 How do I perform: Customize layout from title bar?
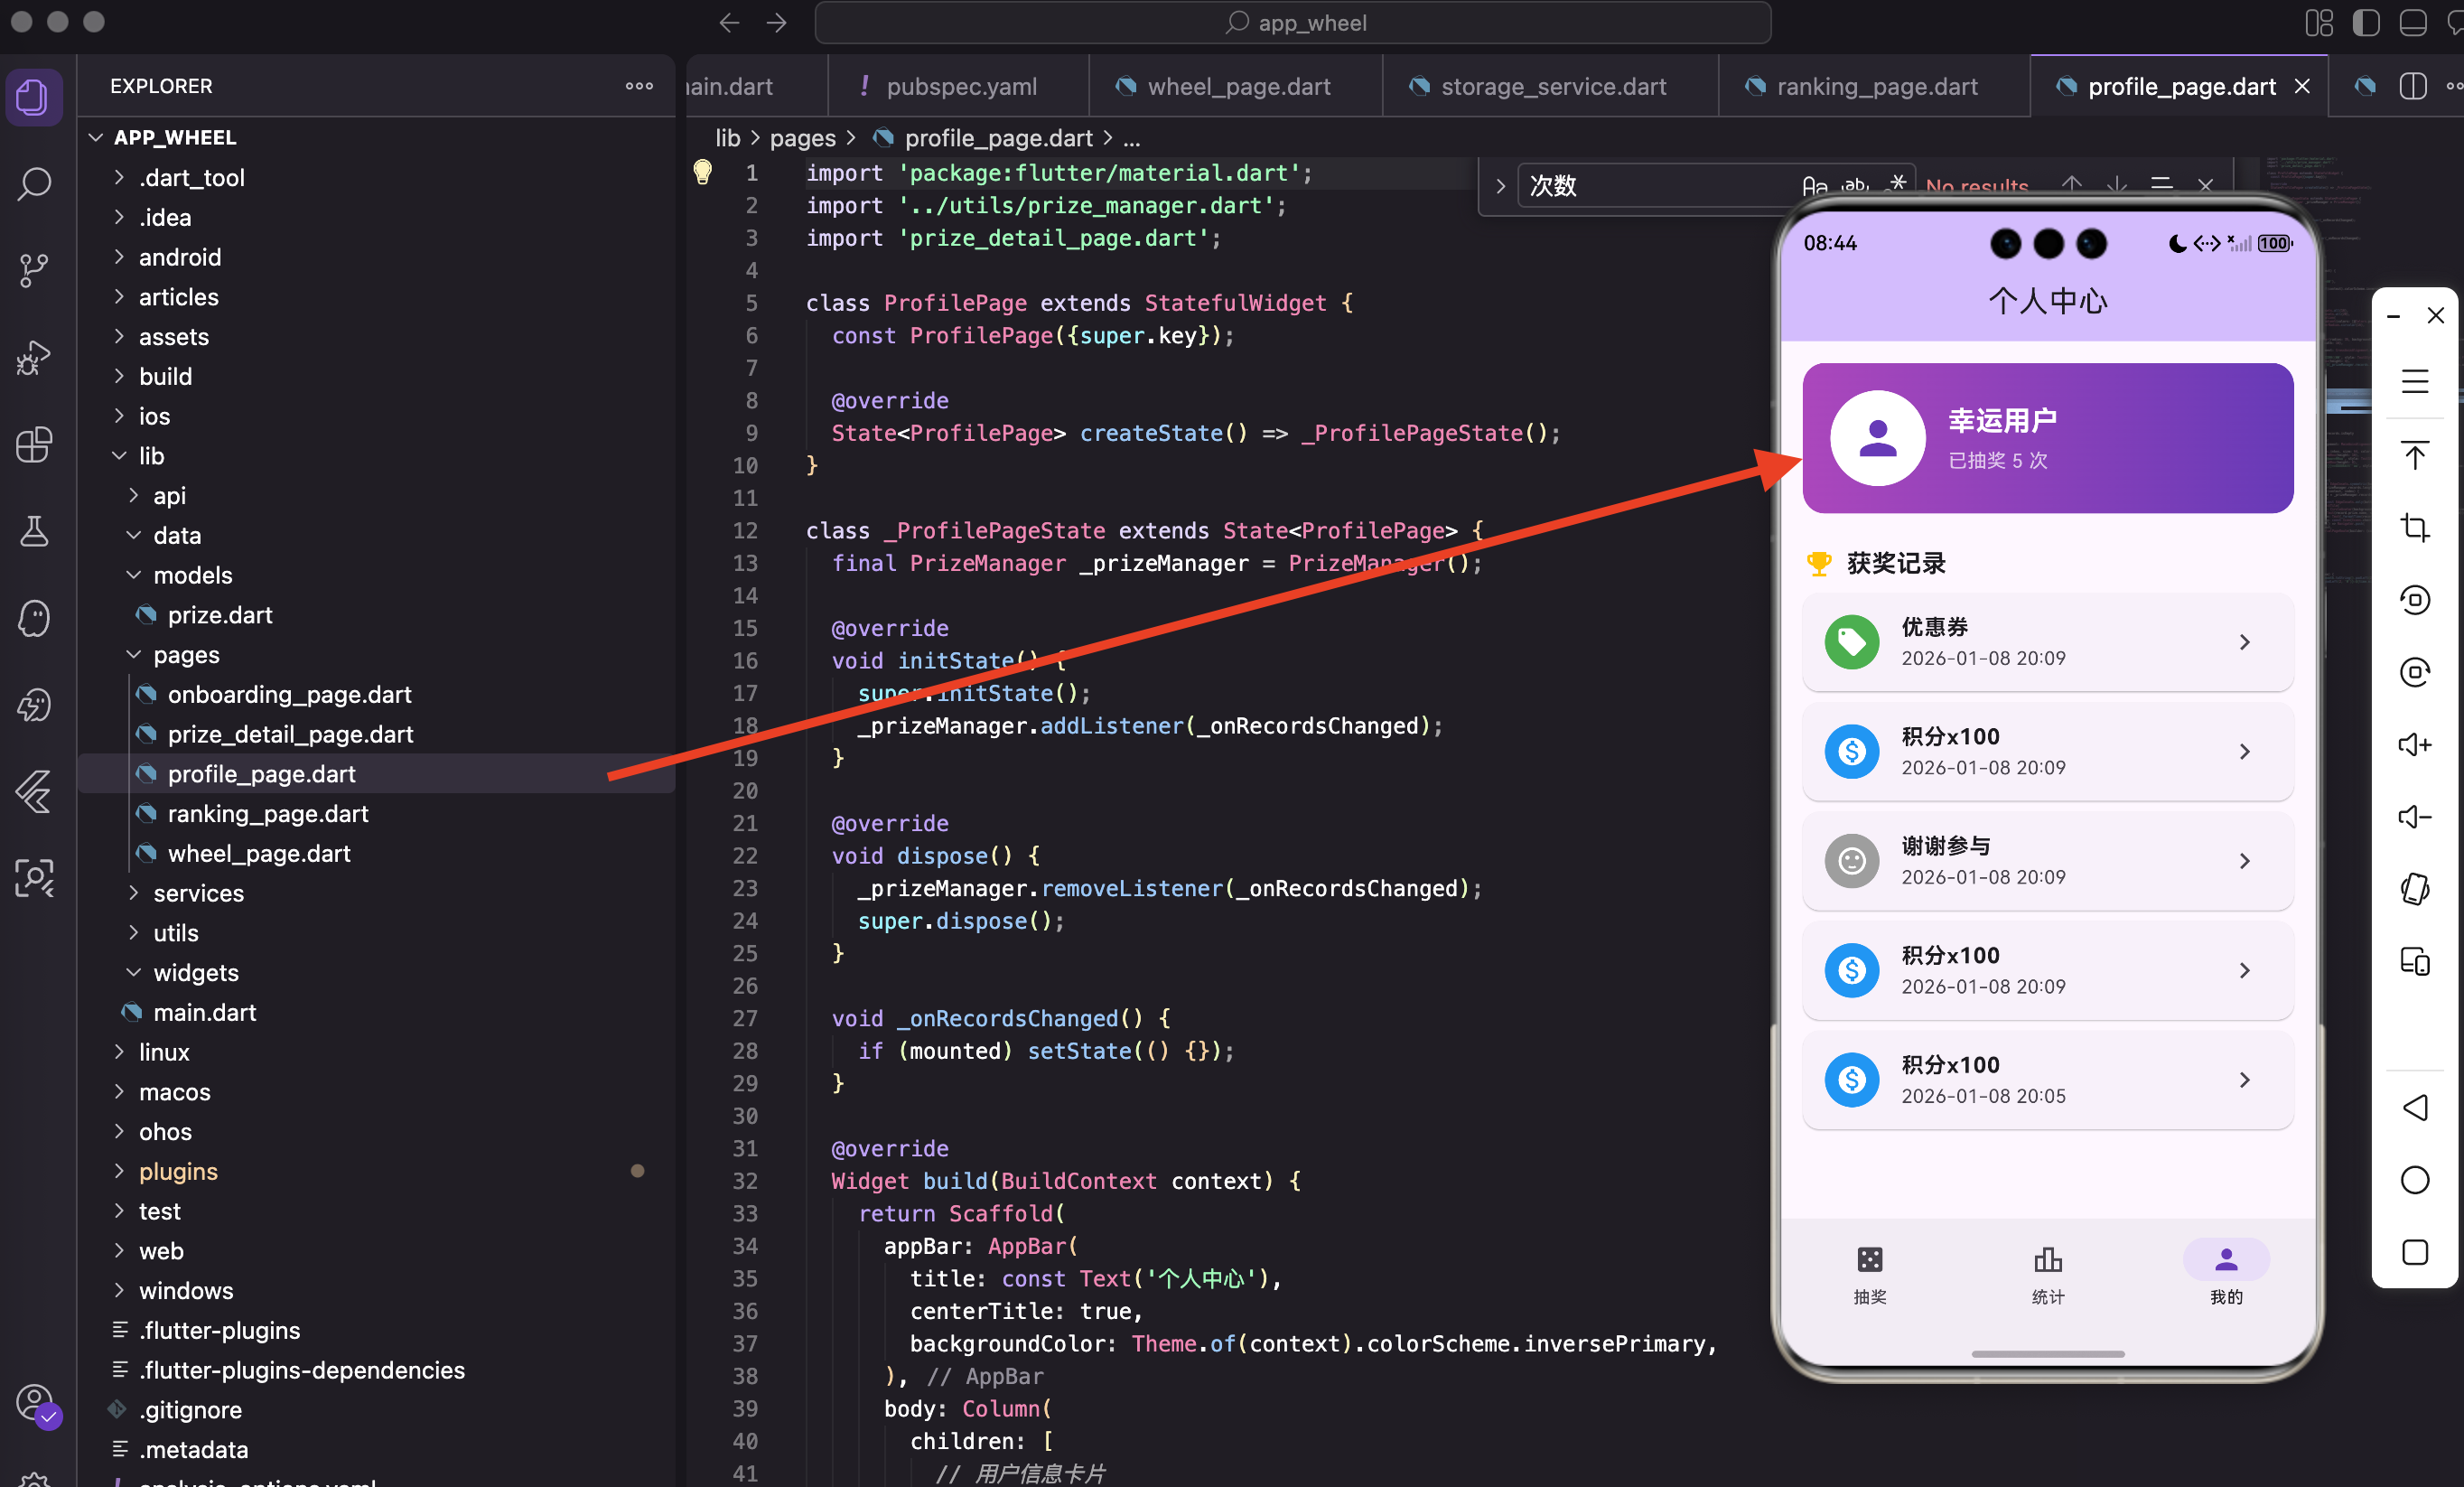(x=2318, y=23)
